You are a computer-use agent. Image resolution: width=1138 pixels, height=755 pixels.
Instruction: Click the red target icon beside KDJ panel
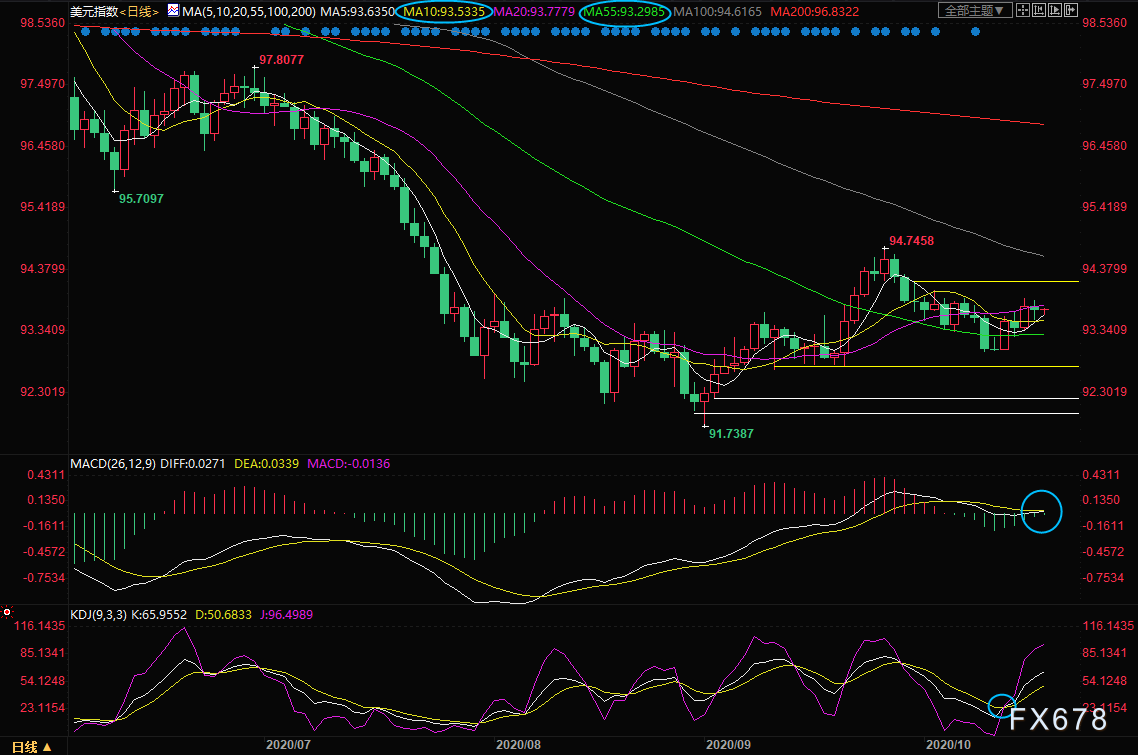coord(7,612)
